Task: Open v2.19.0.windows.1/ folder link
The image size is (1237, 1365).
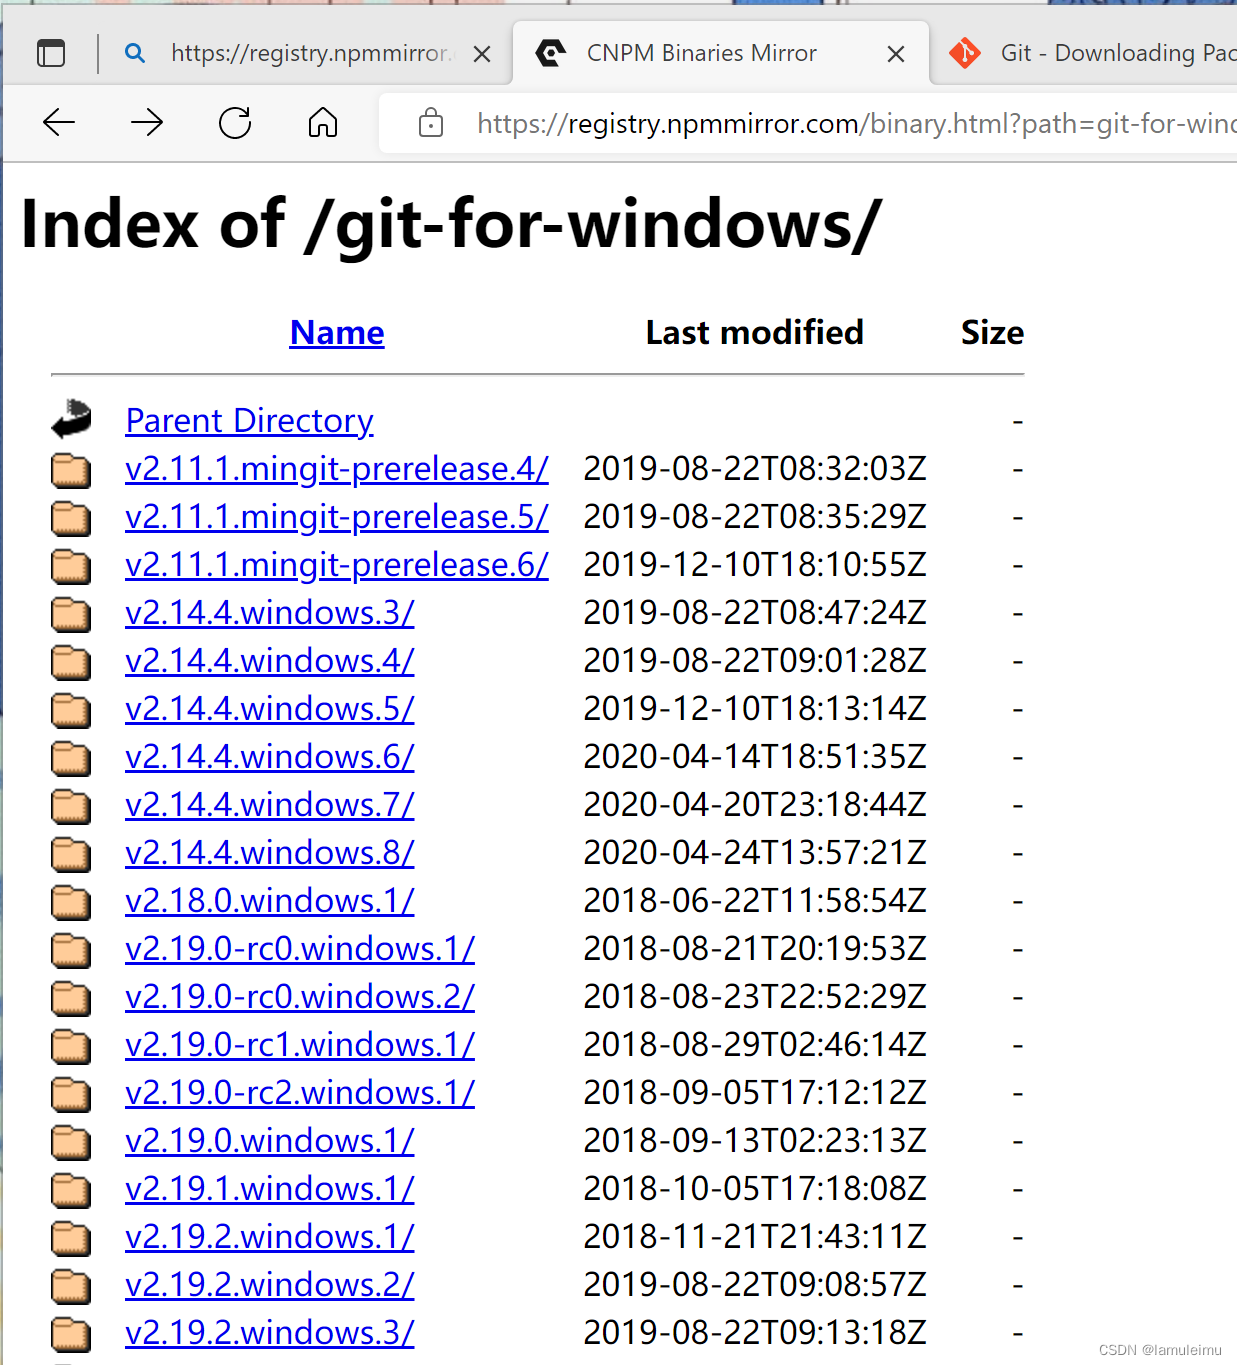Action: click(270, 1141)
